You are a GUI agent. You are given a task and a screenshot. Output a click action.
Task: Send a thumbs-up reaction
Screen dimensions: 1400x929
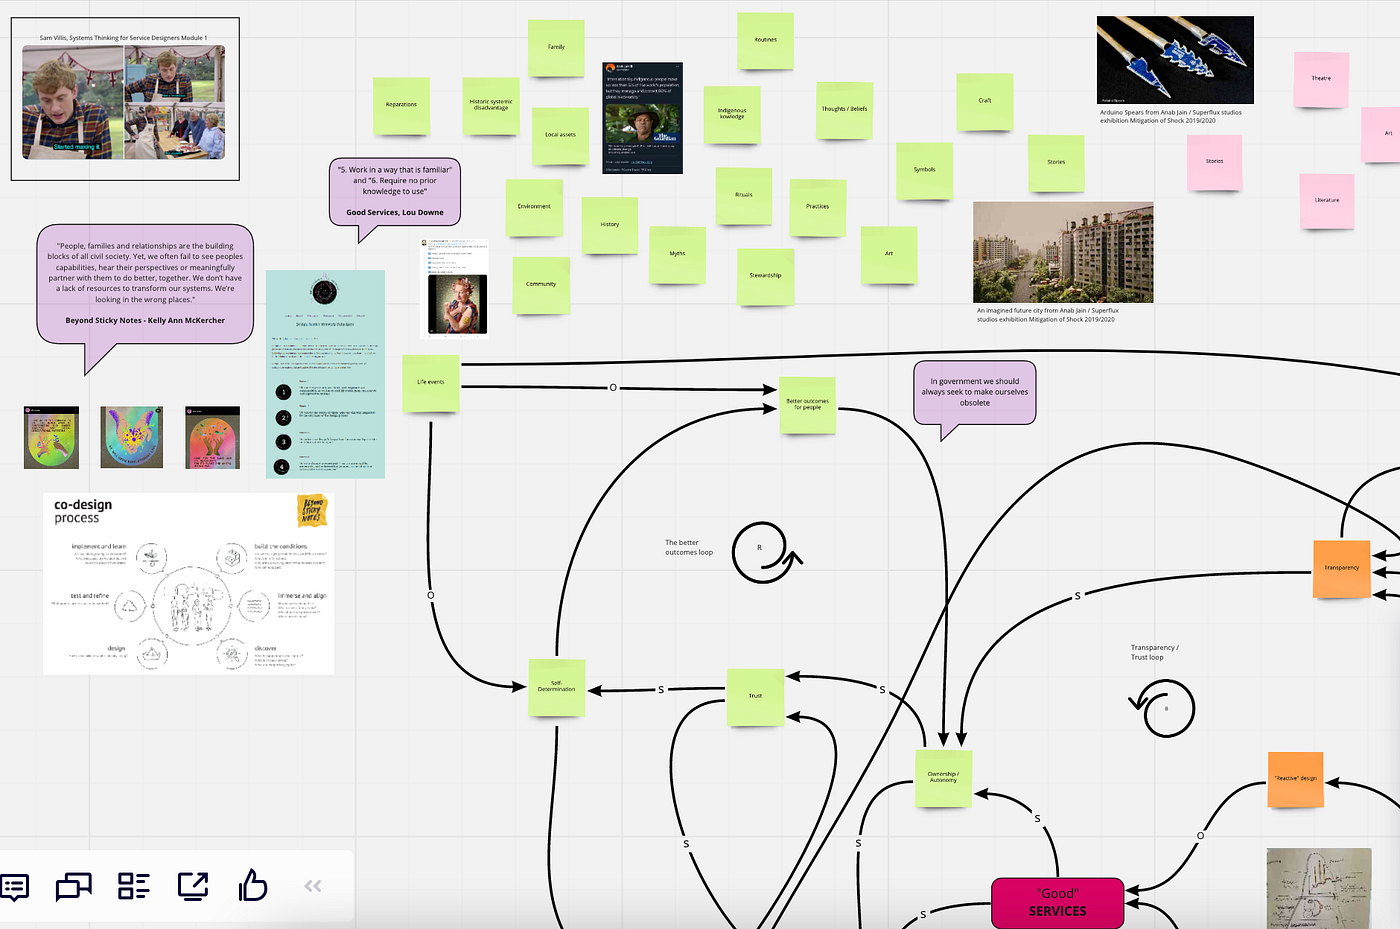[251, 886]
